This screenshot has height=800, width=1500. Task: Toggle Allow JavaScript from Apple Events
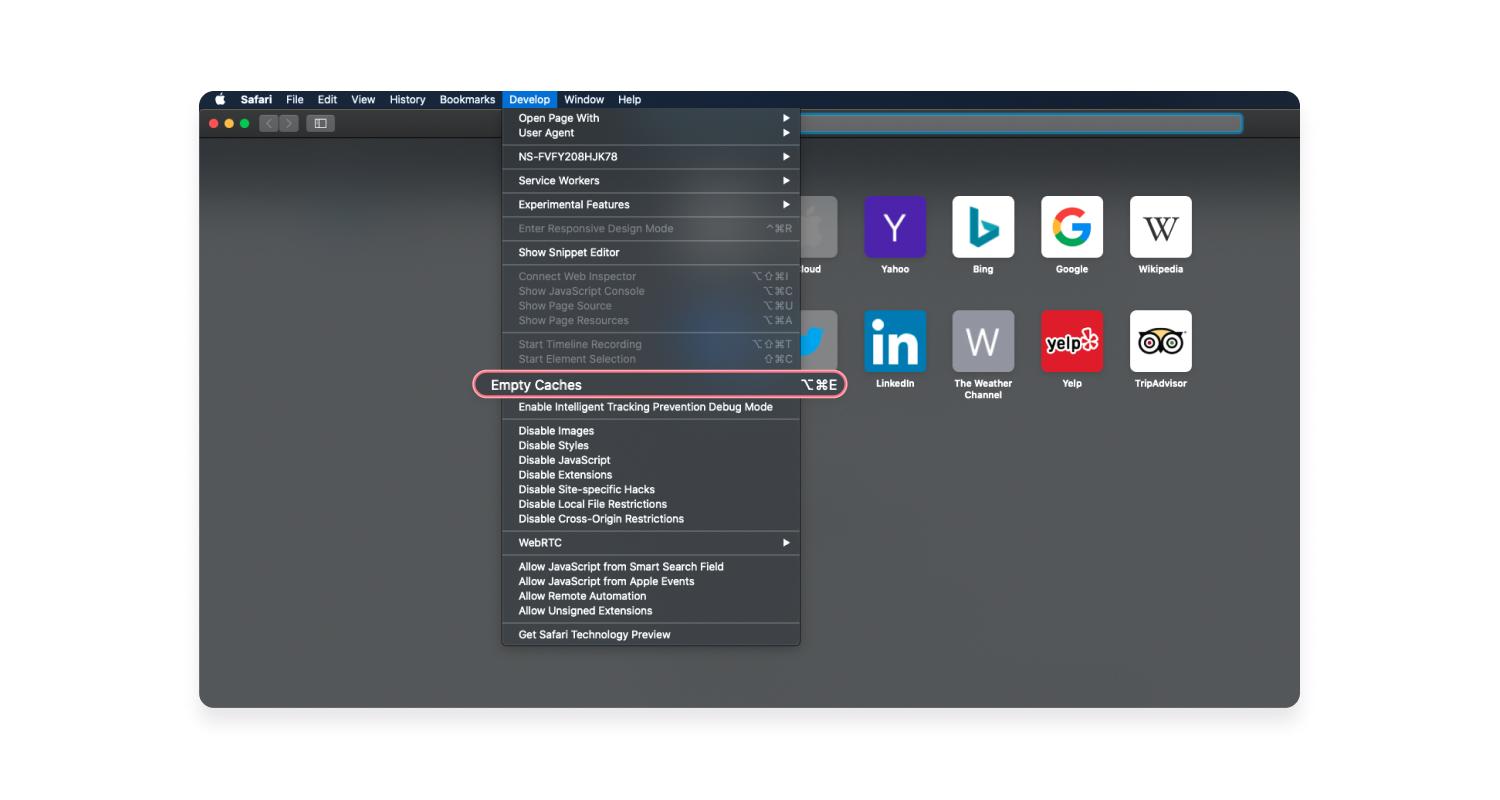(x=651, y=582)
